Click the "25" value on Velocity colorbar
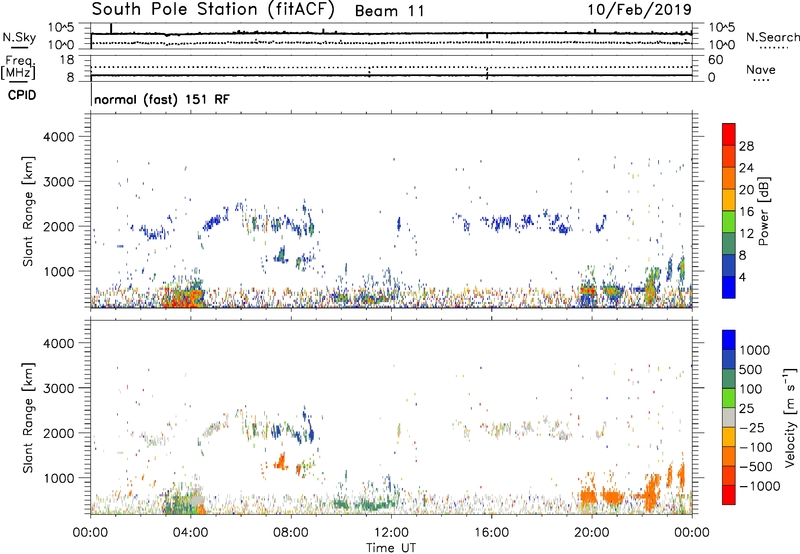800x554 pixels. coord(746,409)
